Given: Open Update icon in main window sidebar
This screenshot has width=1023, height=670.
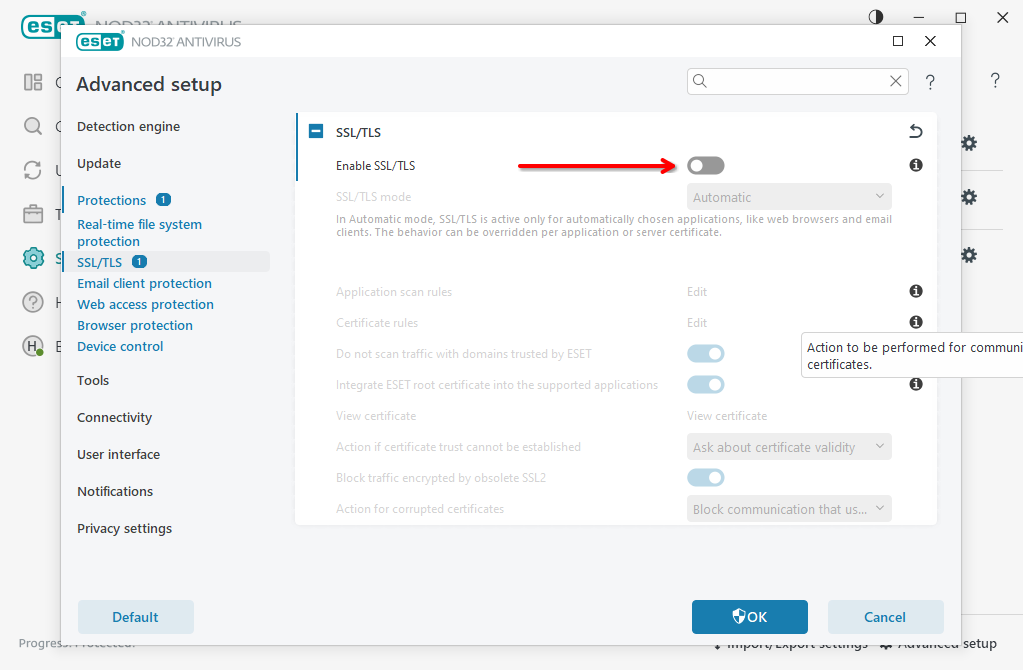Looking at the screenshot, I should pyautogui.click(x=33, y=170).
